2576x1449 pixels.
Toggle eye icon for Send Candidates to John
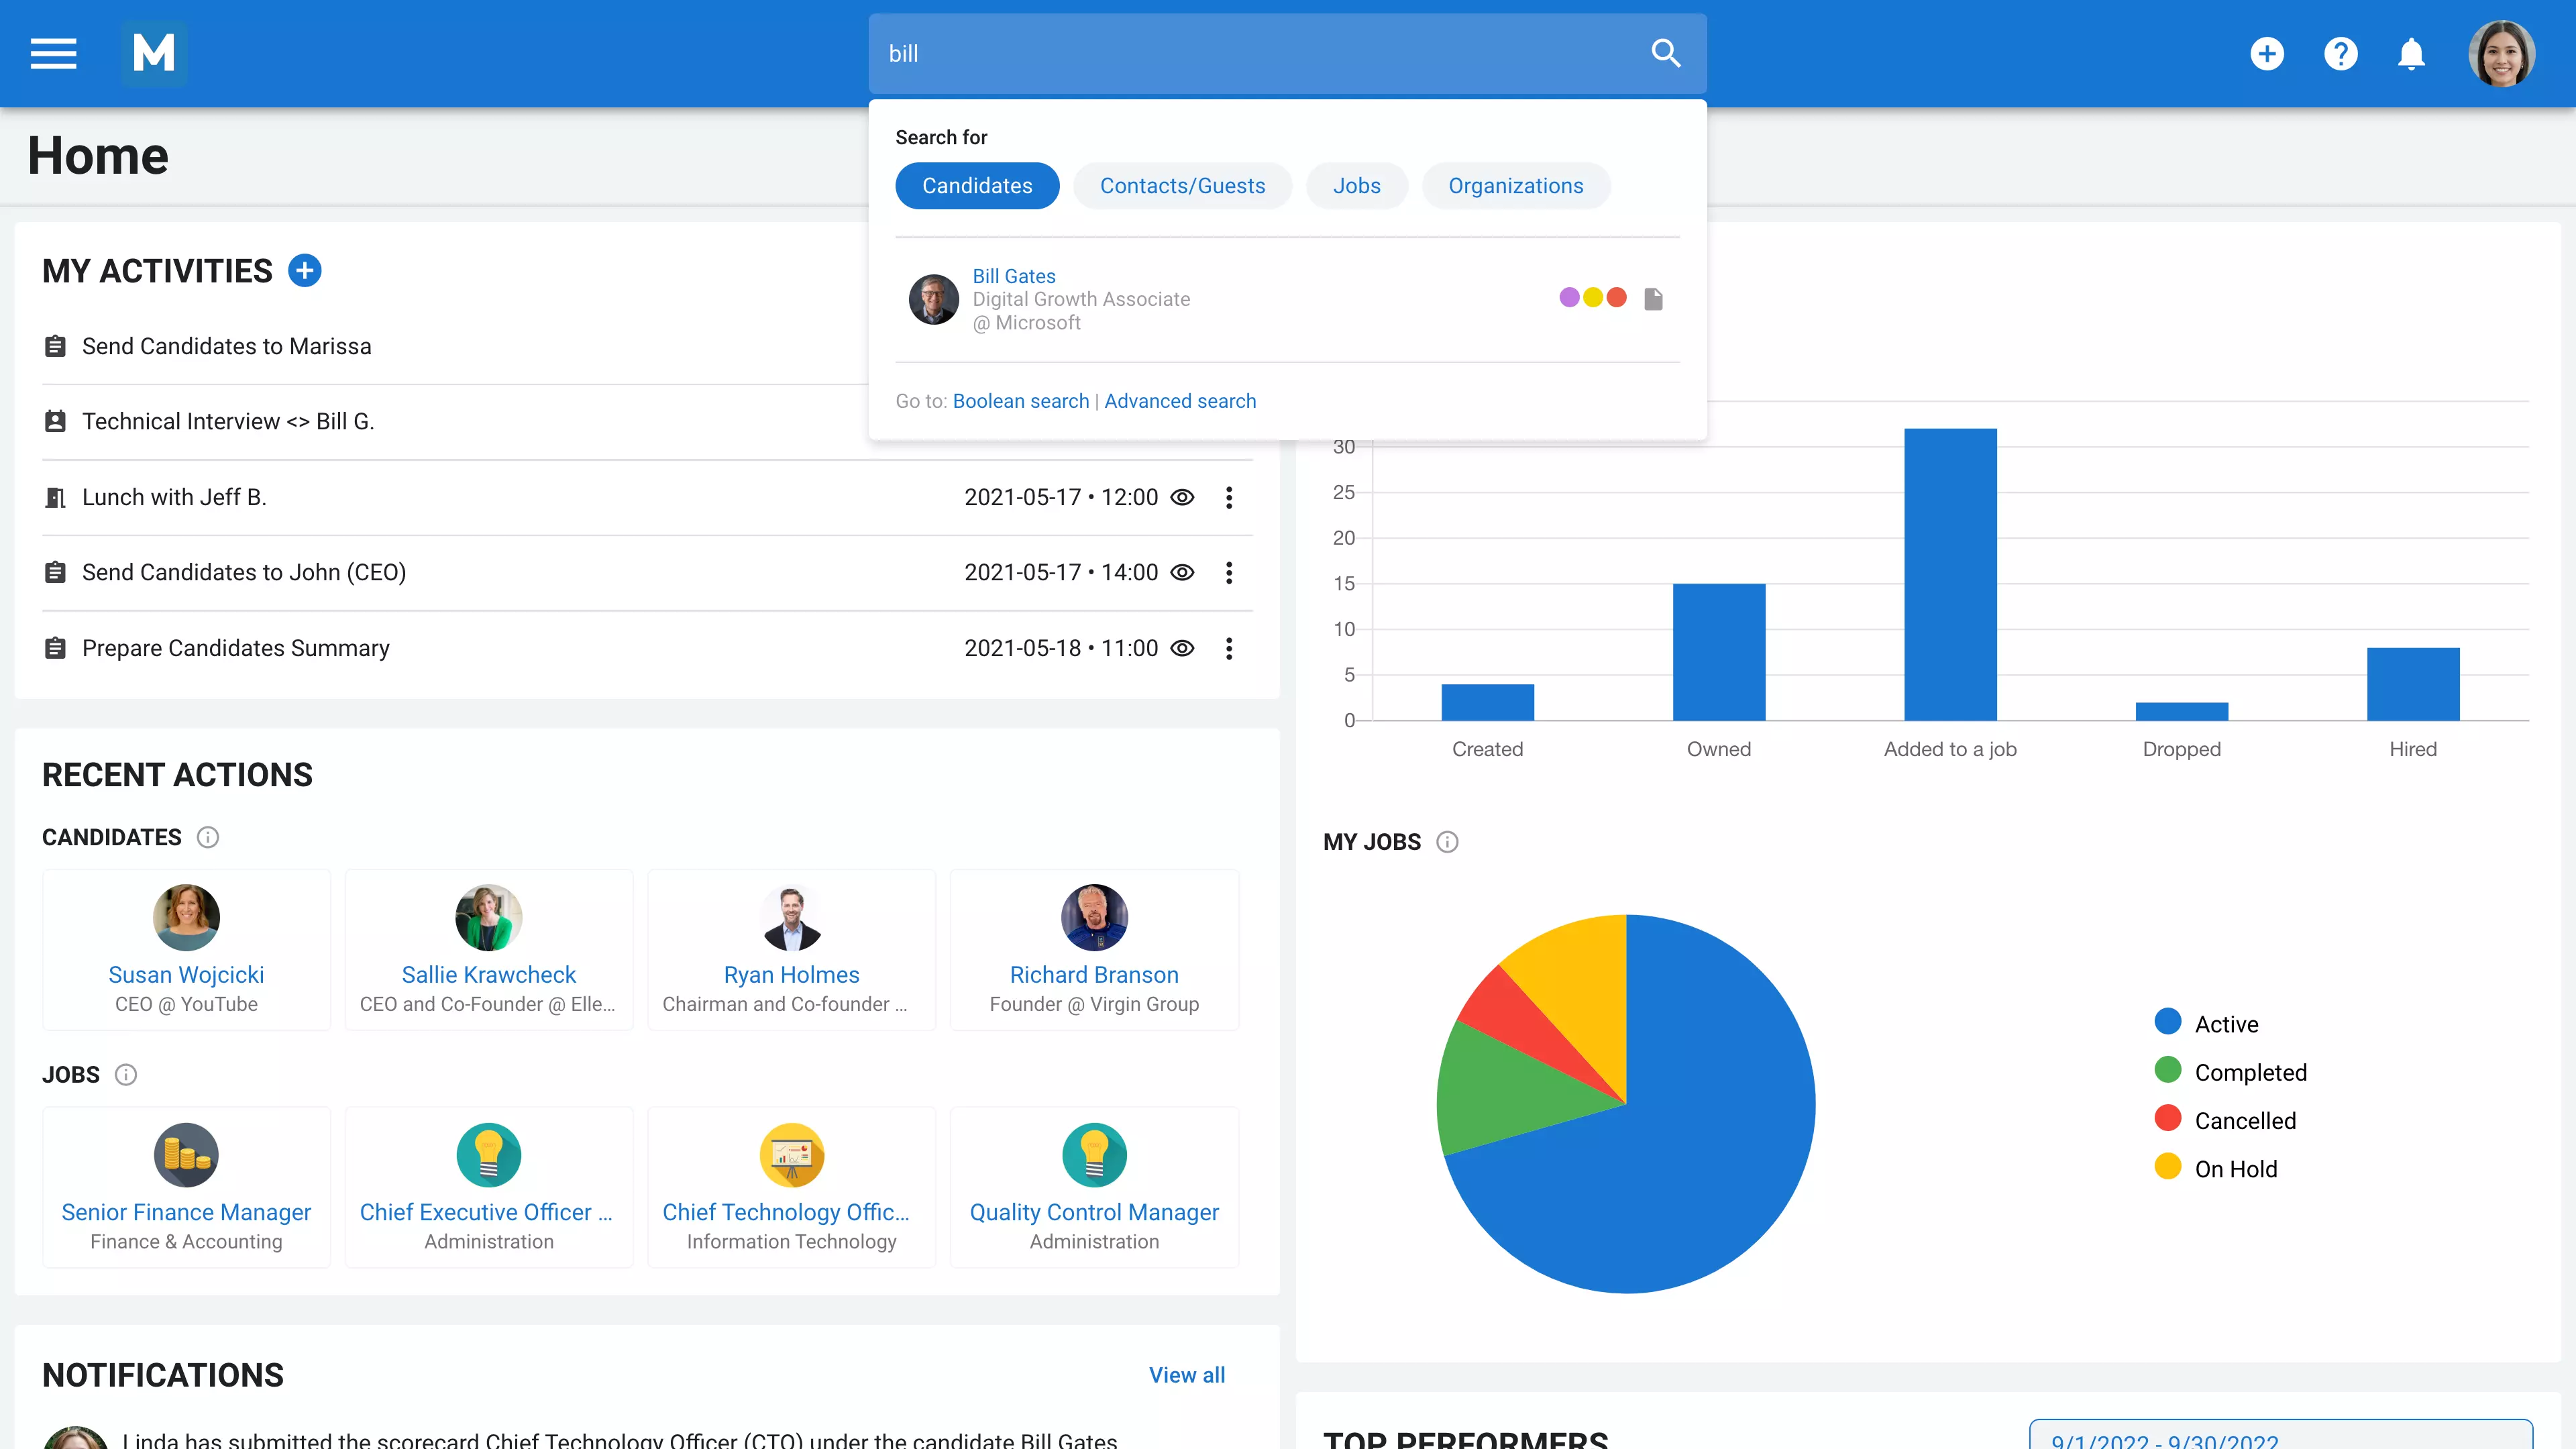point(1182,572)
